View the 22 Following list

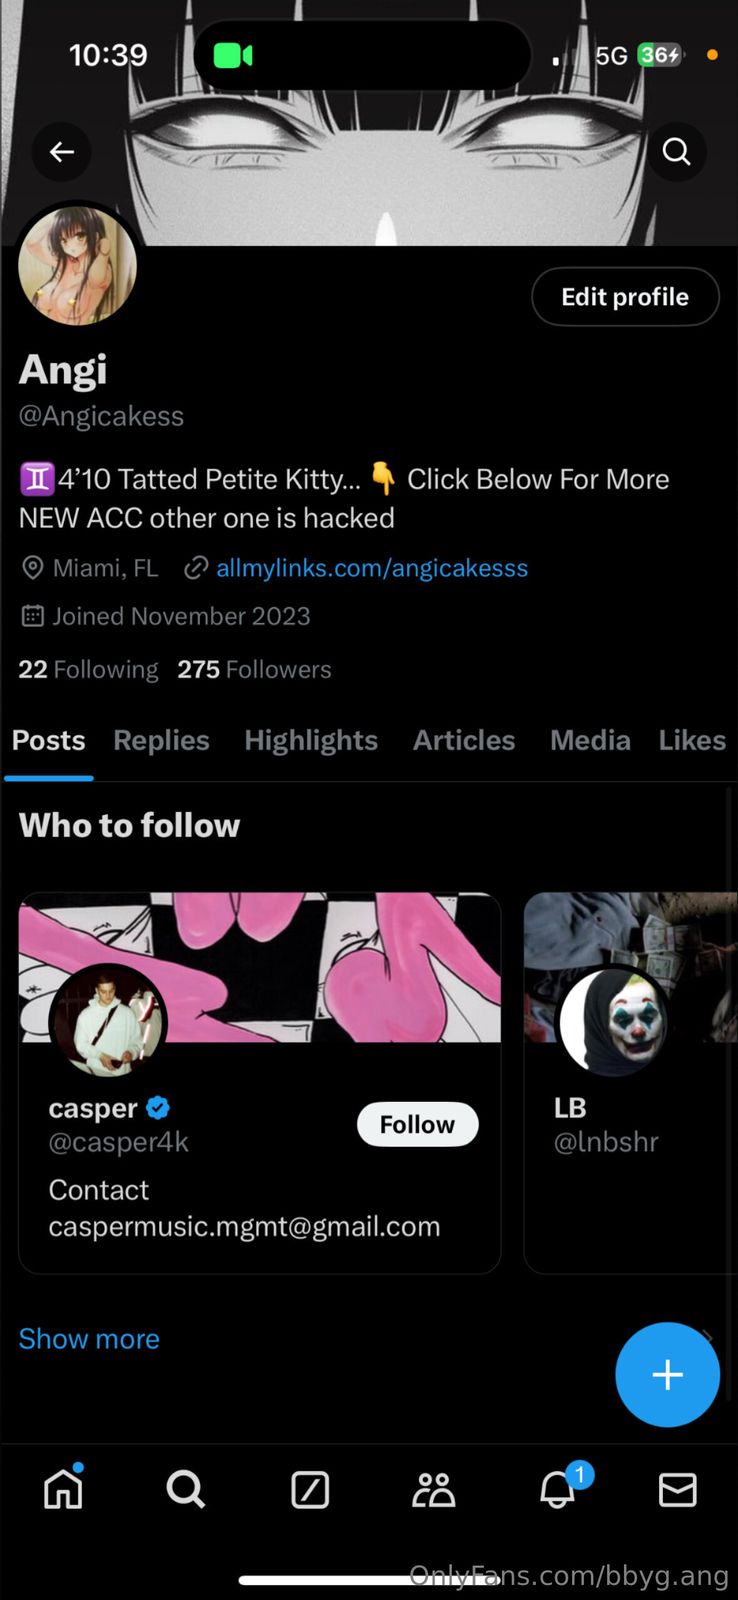[x=88, y=669]
